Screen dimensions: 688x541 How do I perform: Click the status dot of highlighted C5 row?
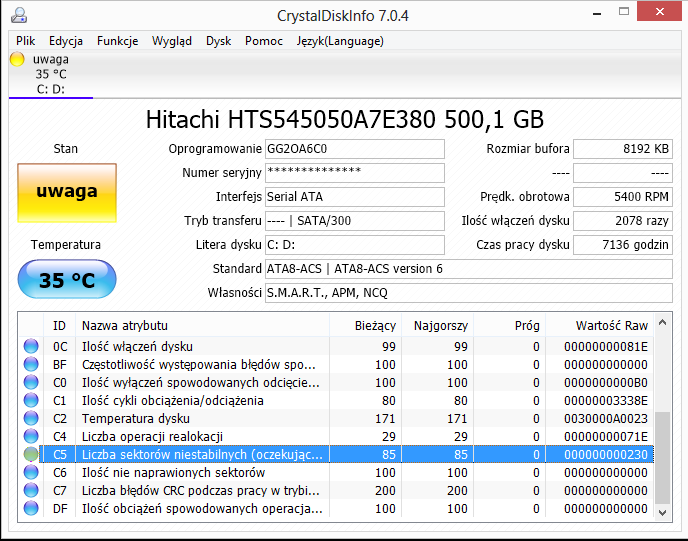point(31,454)
